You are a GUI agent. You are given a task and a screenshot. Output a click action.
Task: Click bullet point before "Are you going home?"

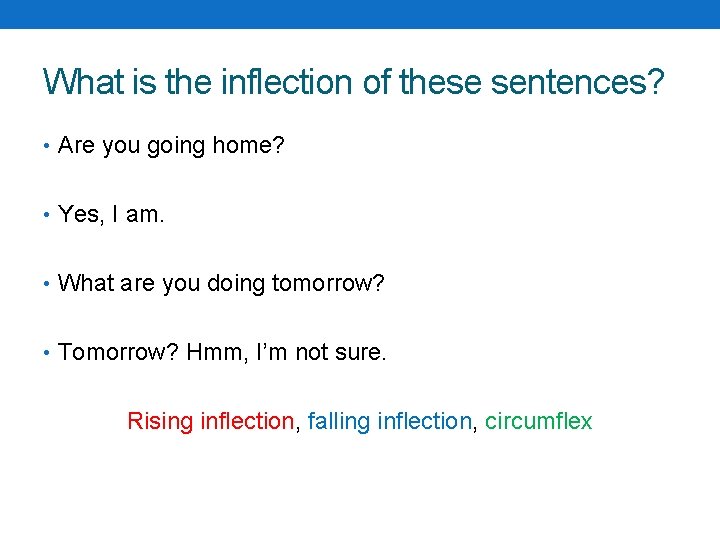click(x=47, y=146)
